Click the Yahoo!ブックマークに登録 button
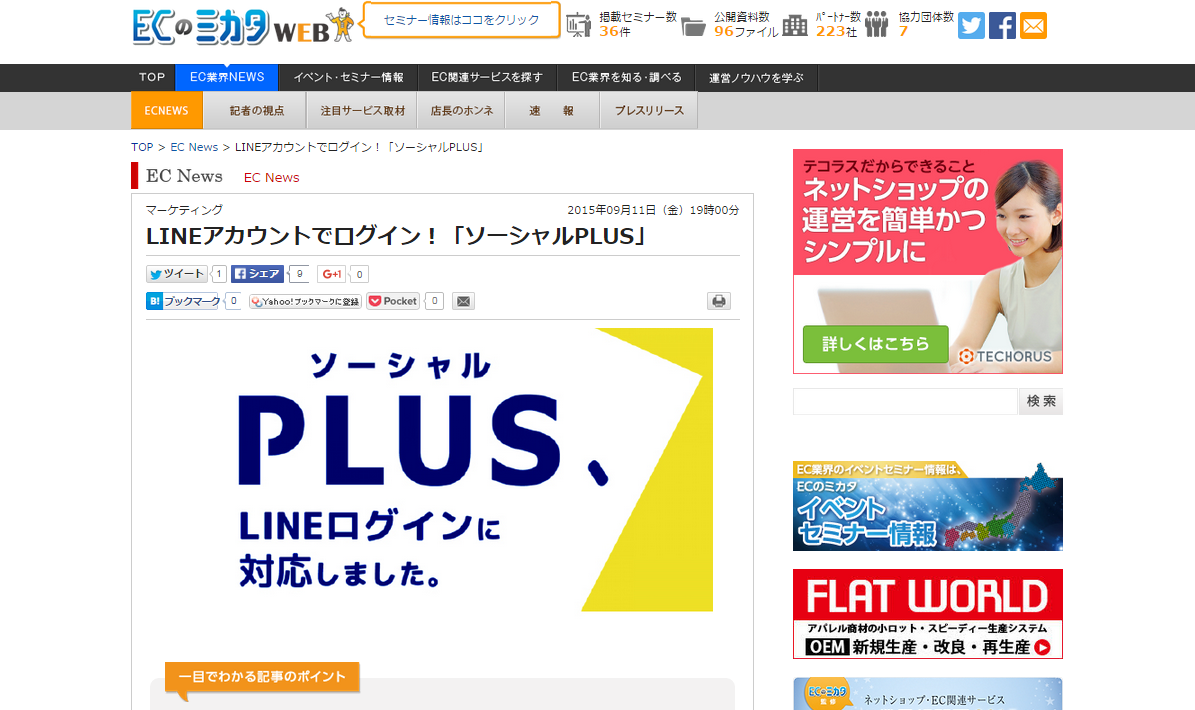The height and width of the screenshot is (710, 1195). (306, 301)
